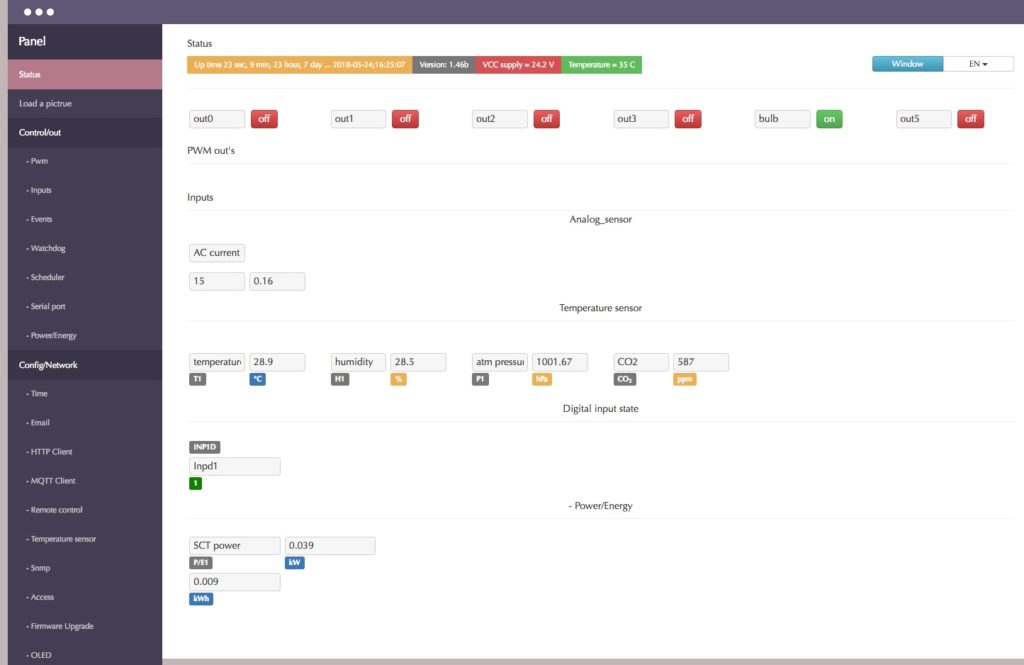Open the Email settings
The width and height of the screenshot is (1024, 665).
click(85, 423)
